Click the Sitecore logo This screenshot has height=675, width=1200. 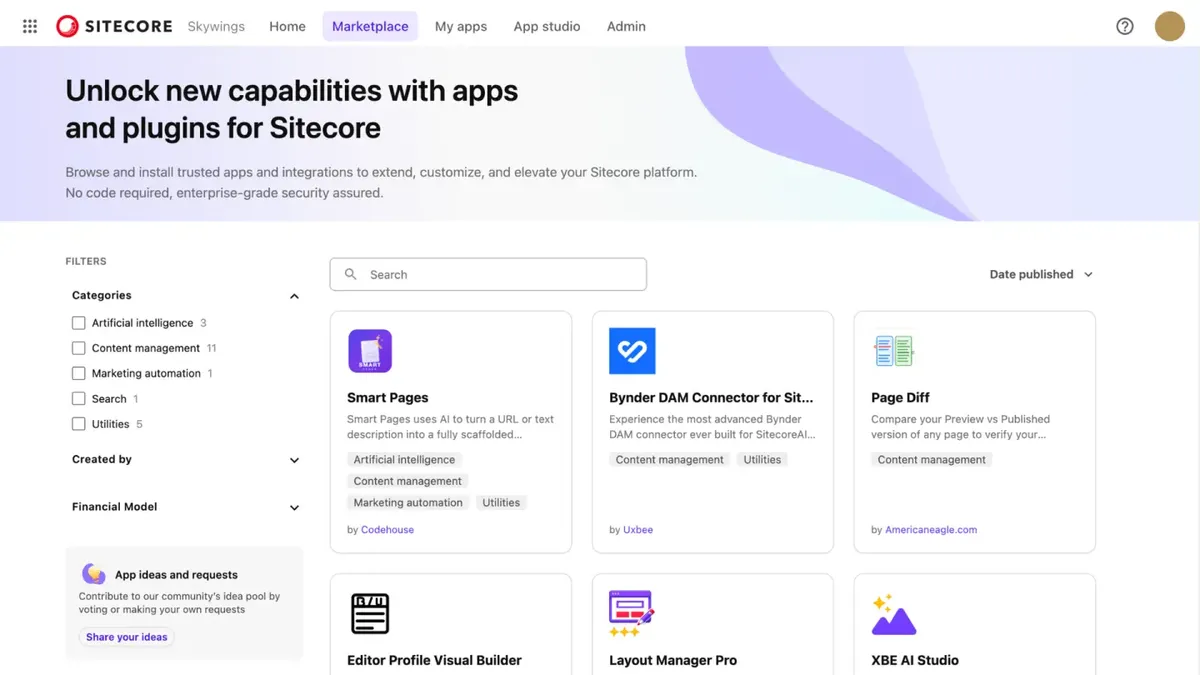tap(114, 26)
